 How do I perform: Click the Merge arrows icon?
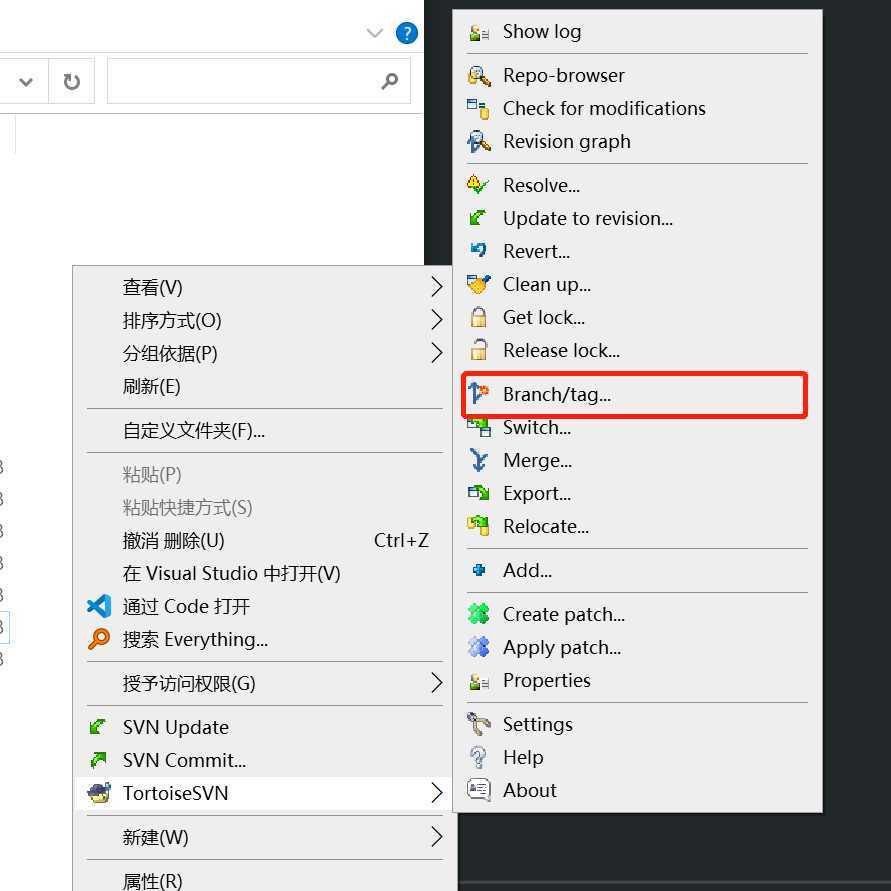pyautogui.click(x=478, y=460)
